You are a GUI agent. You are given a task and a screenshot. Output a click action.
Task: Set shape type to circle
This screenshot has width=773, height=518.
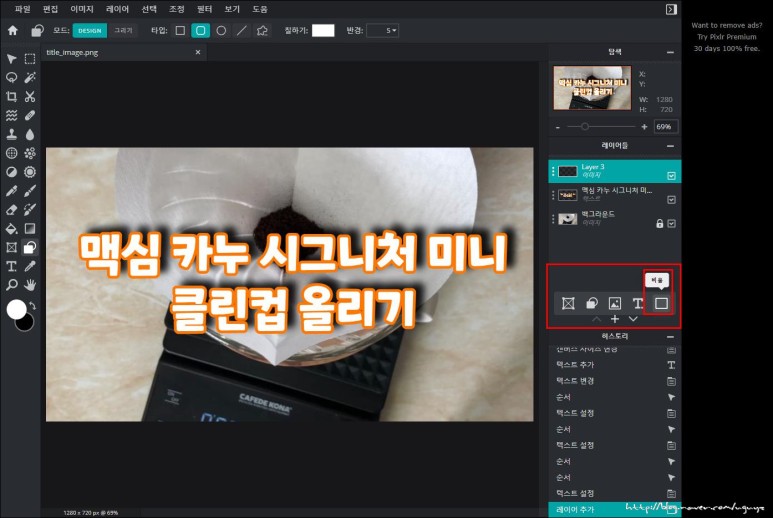pos(221,31)
